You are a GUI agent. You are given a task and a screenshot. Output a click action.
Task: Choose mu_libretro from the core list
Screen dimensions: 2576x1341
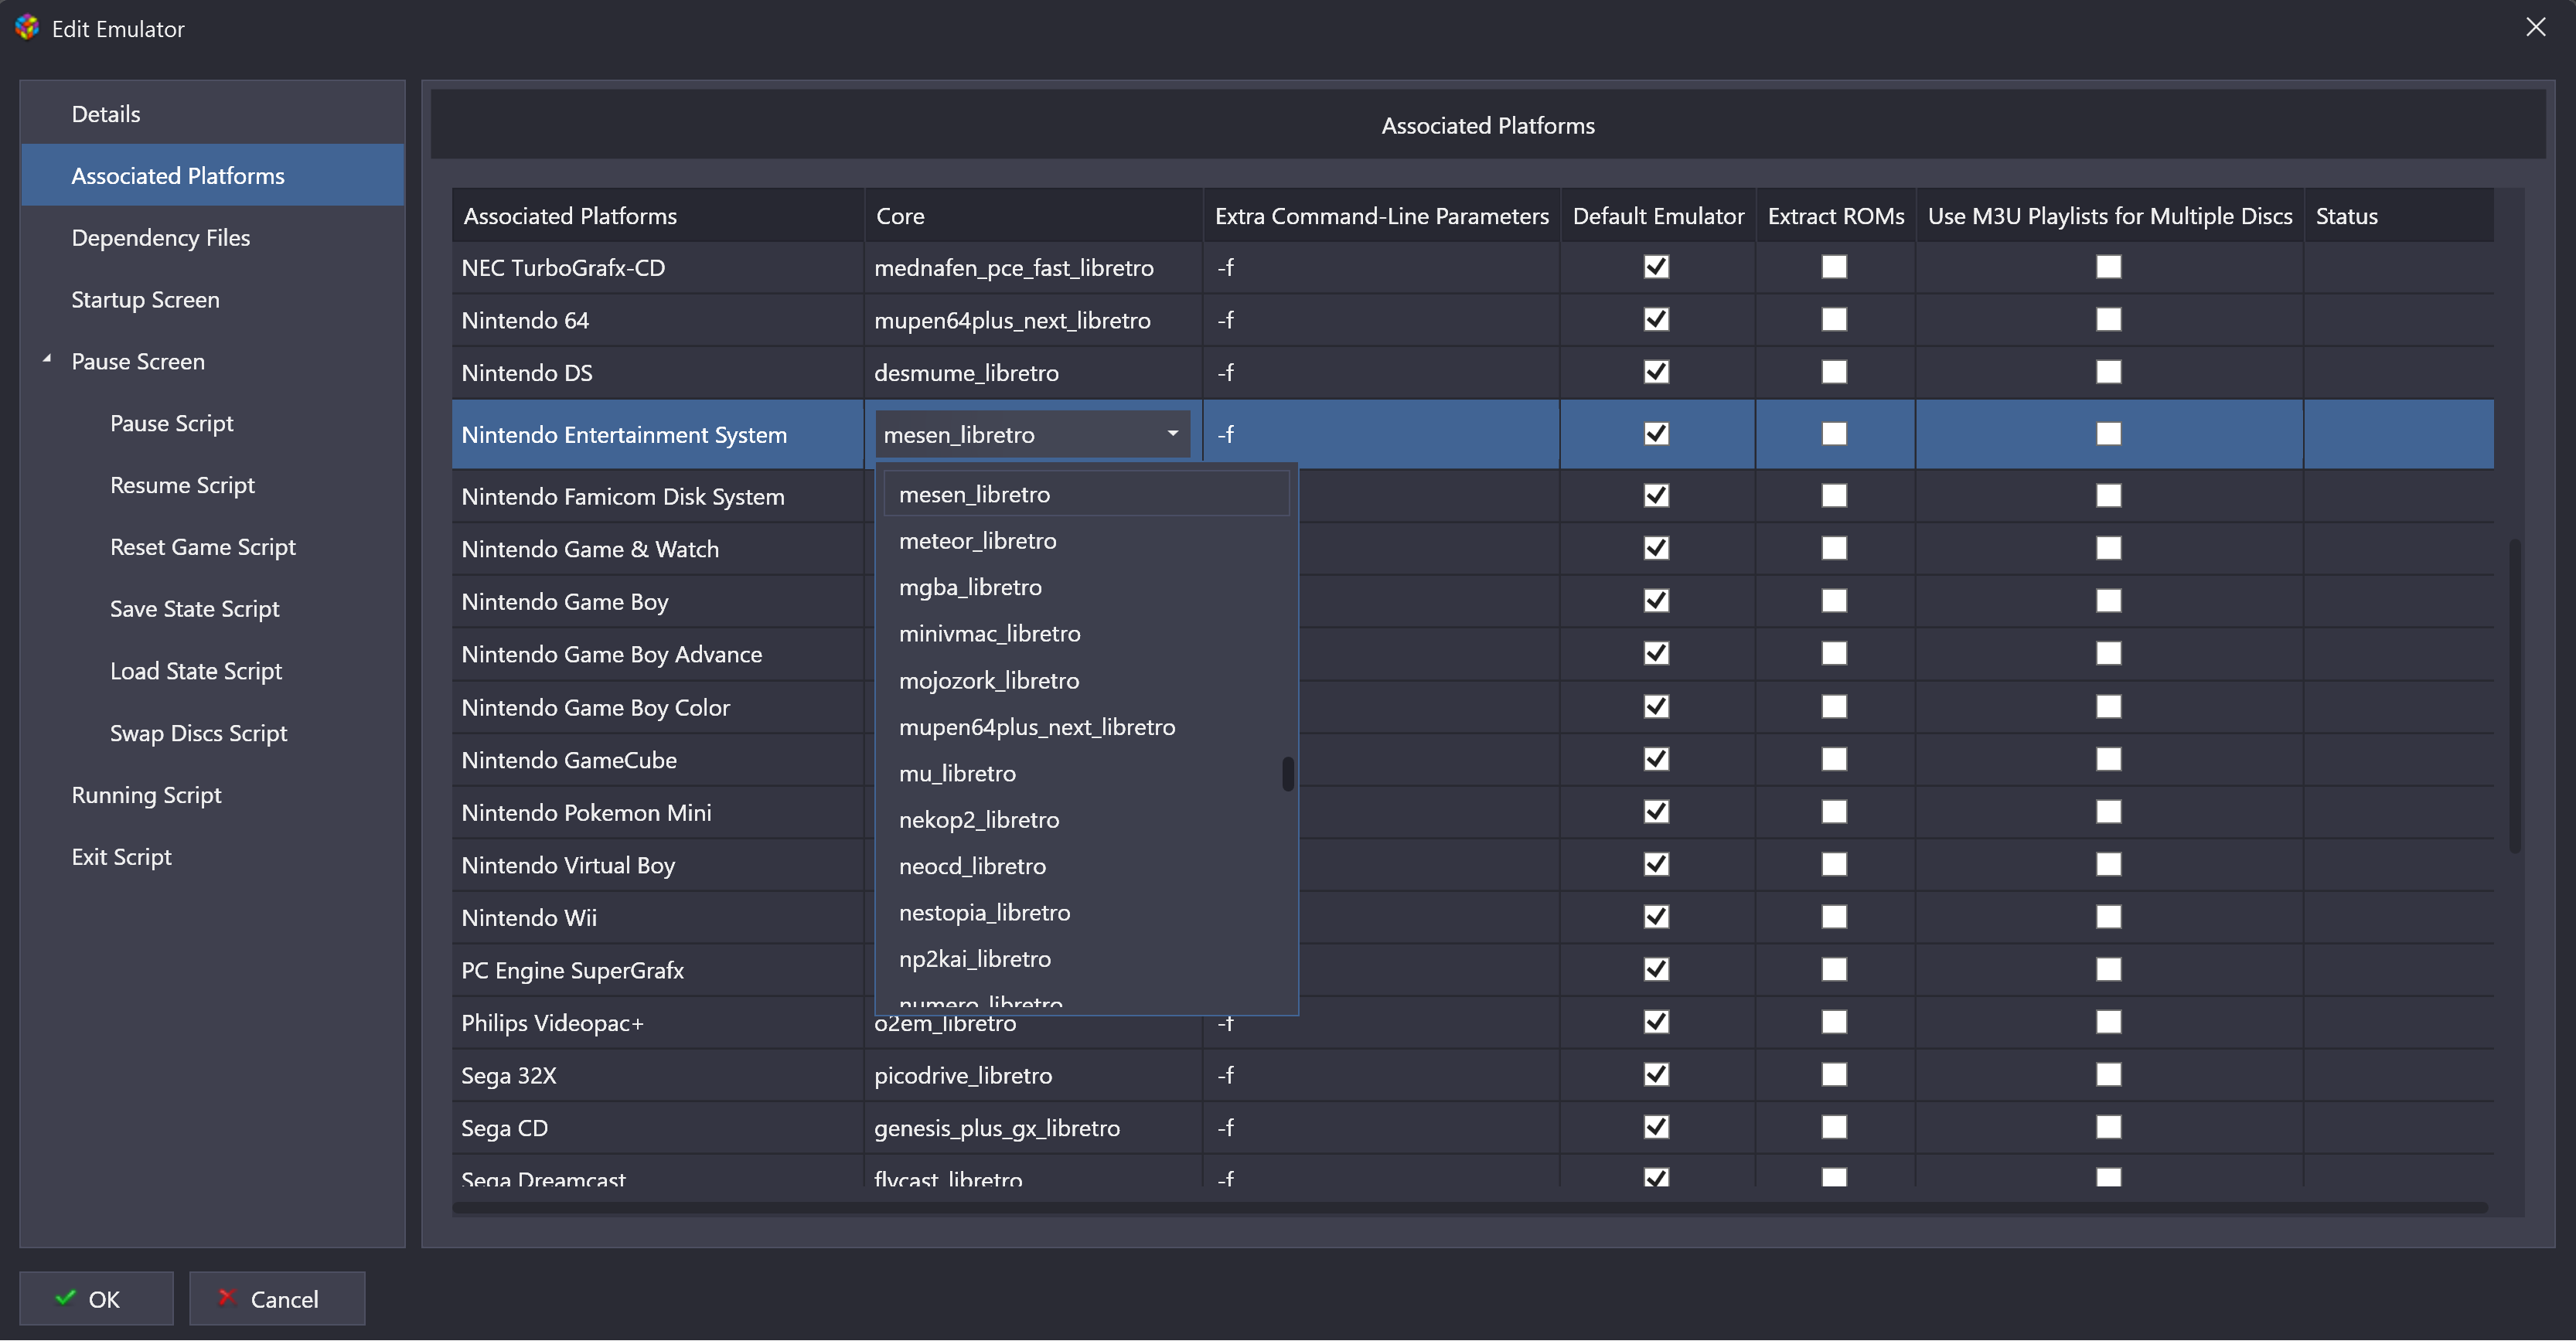(1087, 774)
